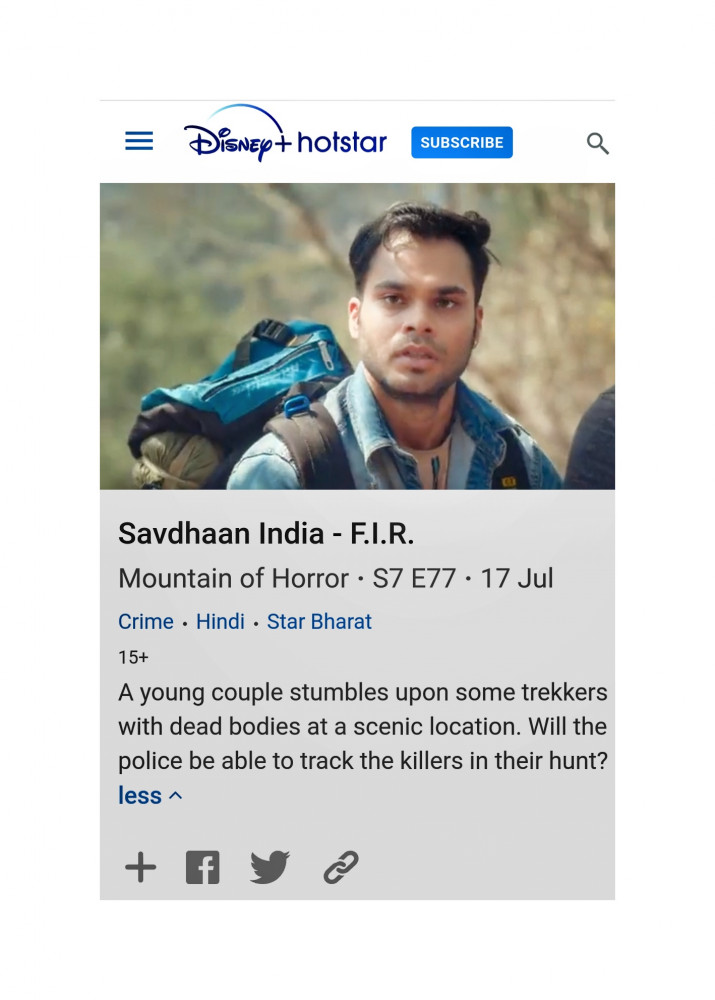The width and height of the screenshot is (715, 1000).
Task: Click the Subscribe button
Action: coord(462,142)
